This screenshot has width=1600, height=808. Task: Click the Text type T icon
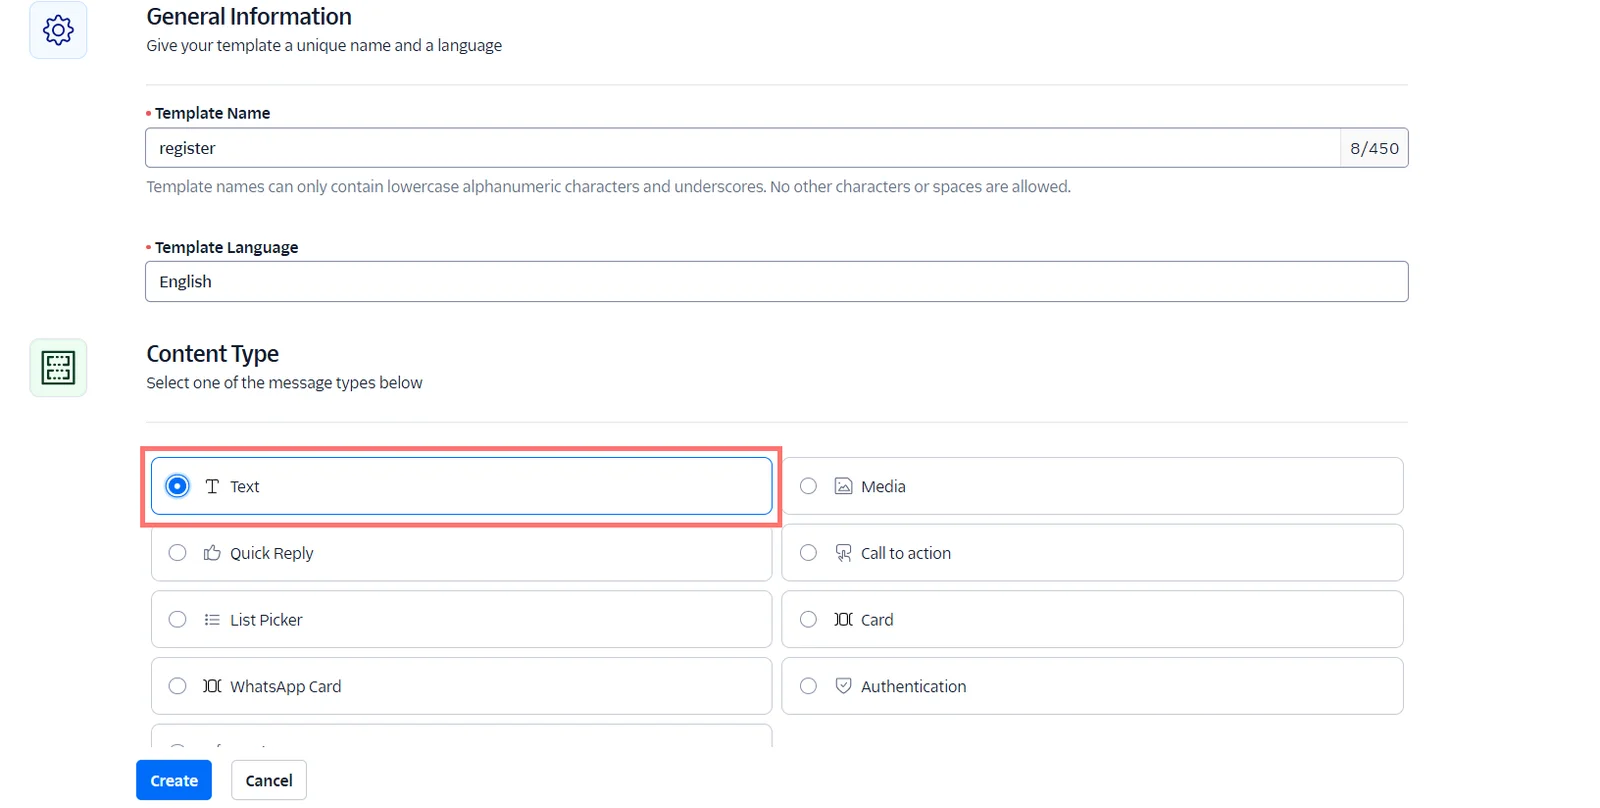point(212,486)
